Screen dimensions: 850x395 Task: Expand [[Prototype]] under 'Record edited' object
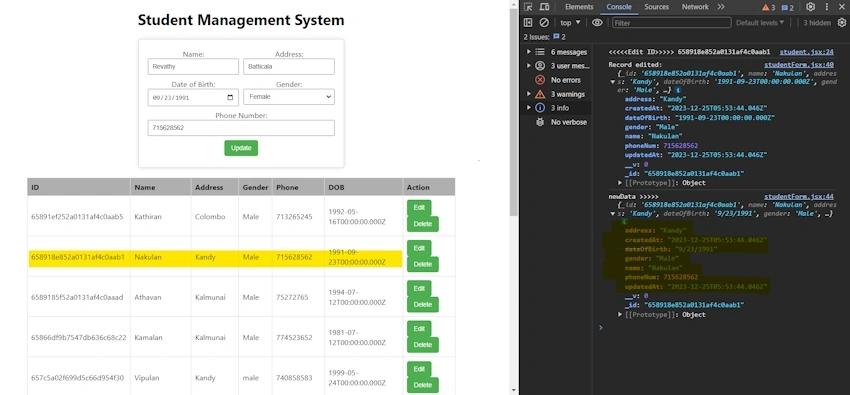[620, 183]
